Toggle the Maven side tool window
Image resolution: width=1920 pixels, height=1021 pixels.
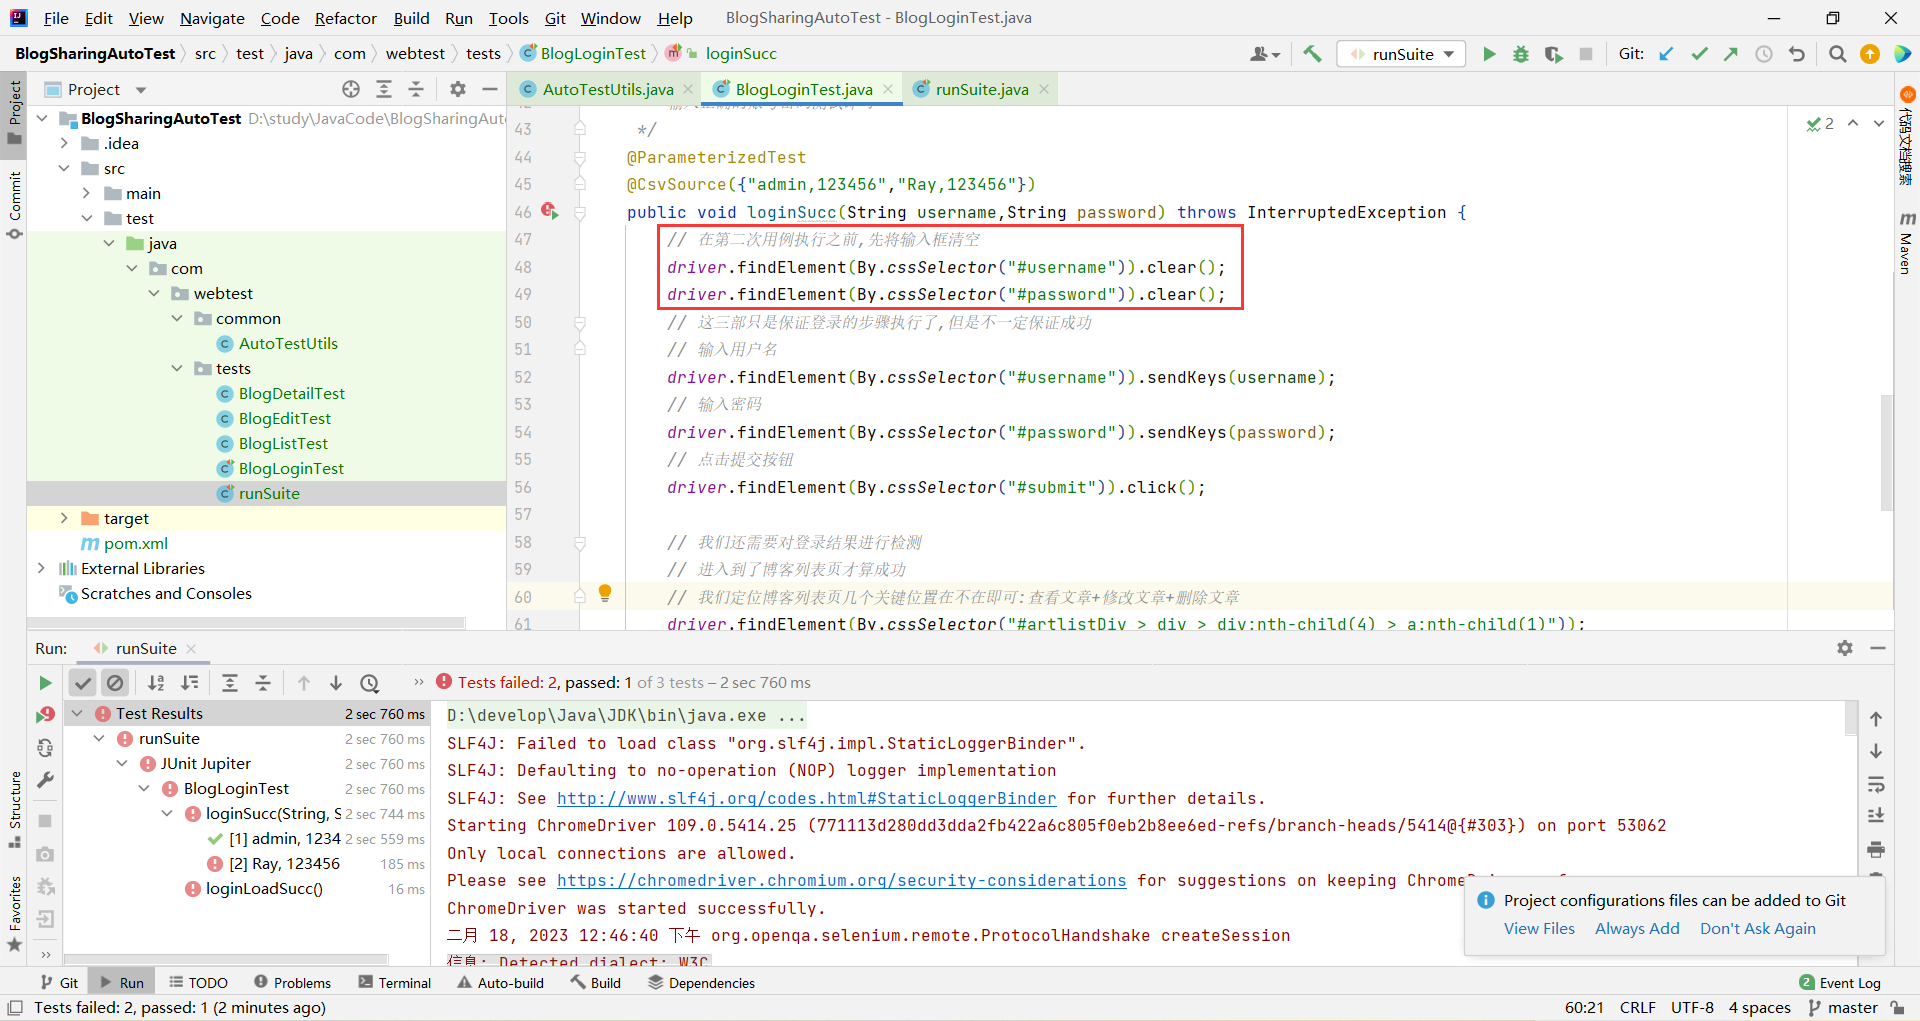tap(1906, 242)
